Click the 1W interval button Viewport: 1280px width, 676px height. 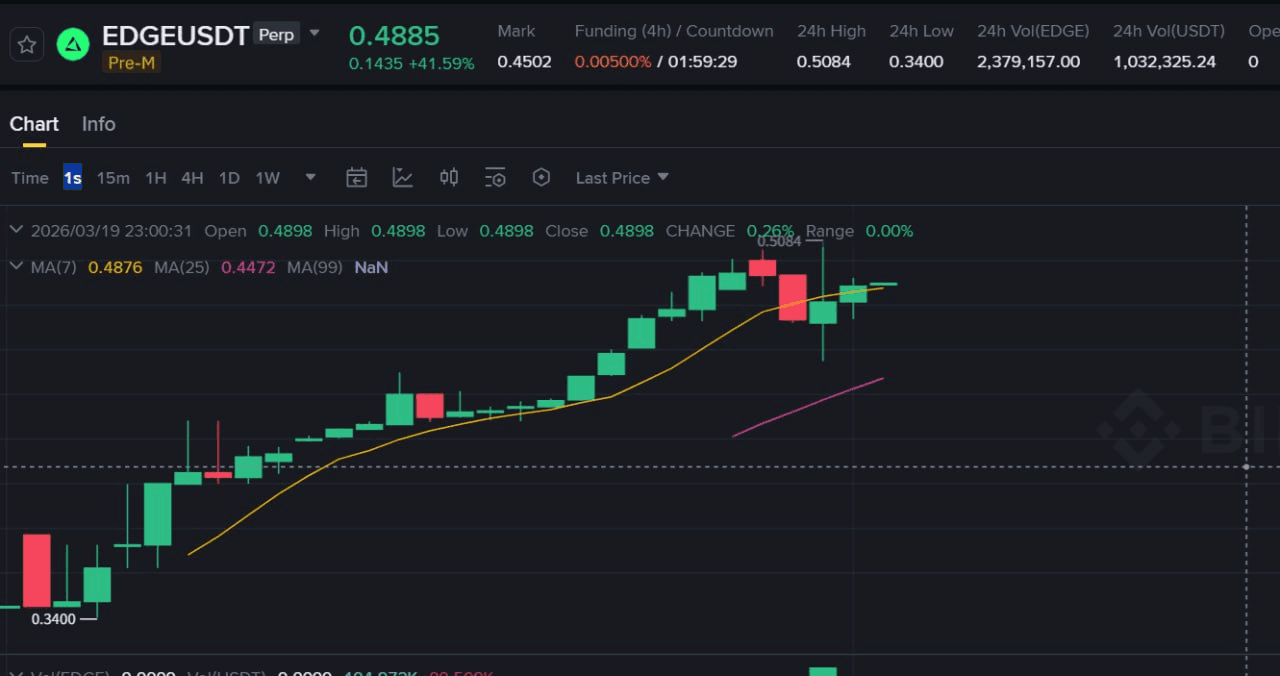coord(267,178)
